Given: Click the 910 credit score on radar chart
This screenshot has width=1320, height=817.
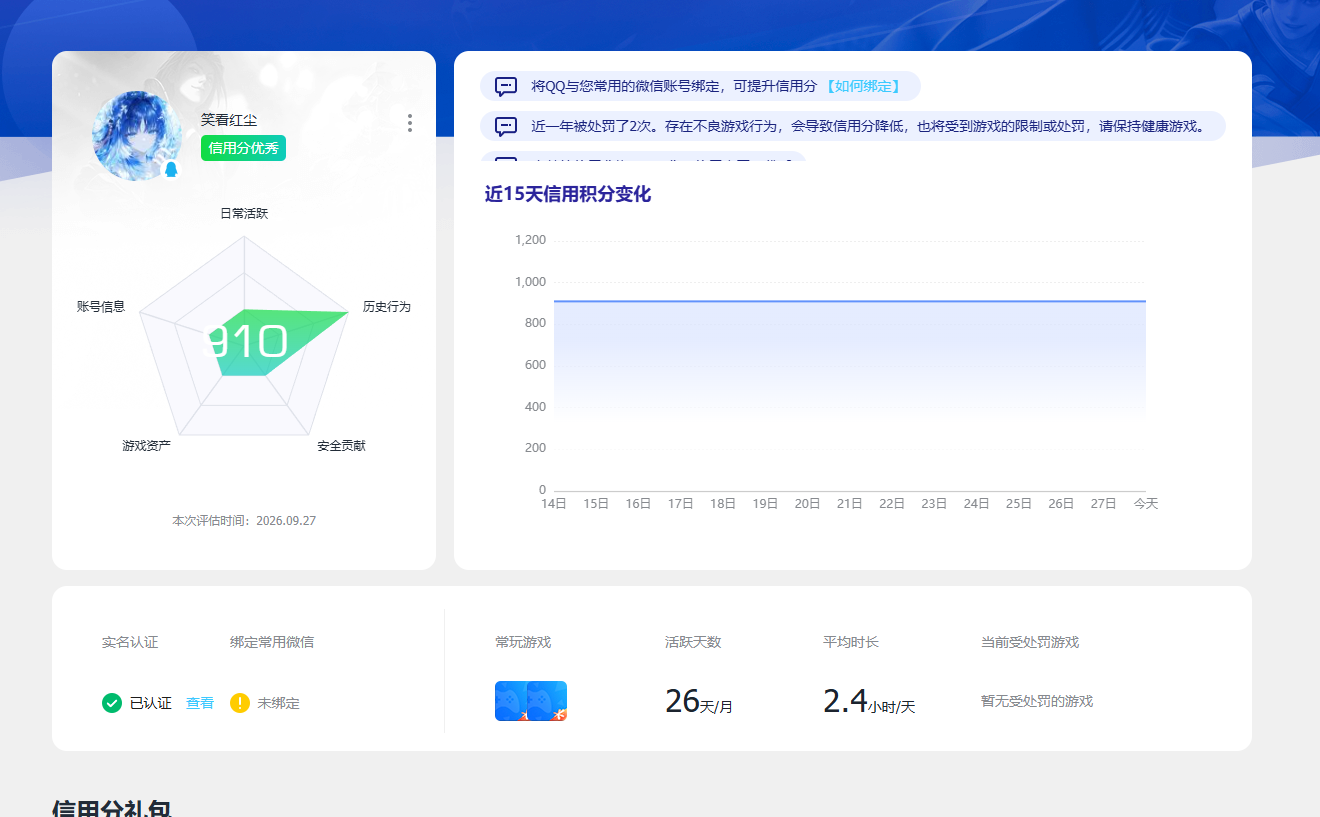Looking at the screenshot, I should coord(246,342).
